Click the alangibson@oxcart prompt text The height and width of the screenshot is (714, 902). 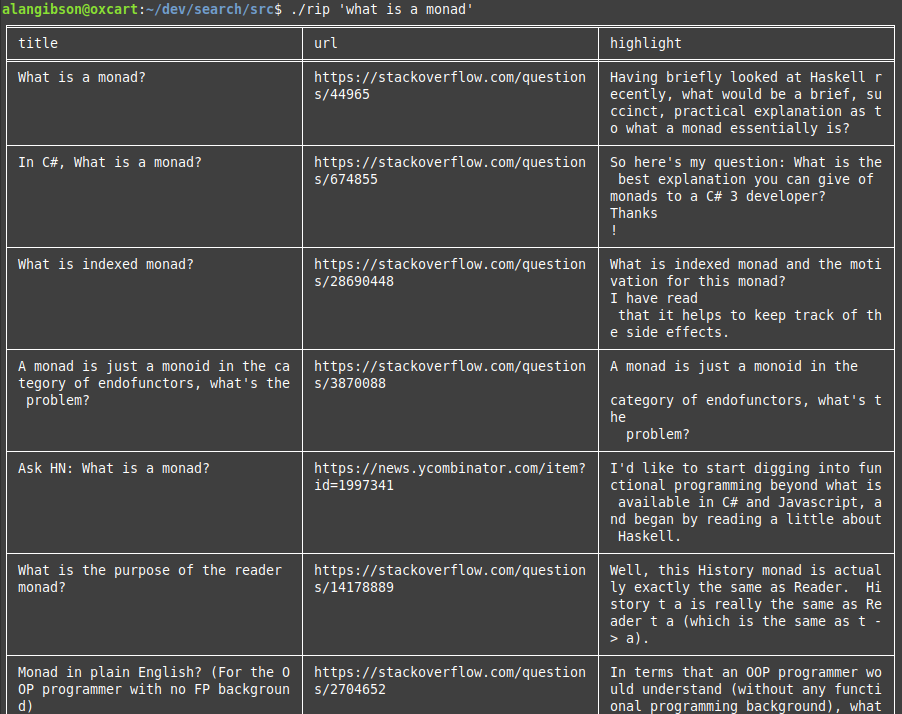[x=70, y=9]
